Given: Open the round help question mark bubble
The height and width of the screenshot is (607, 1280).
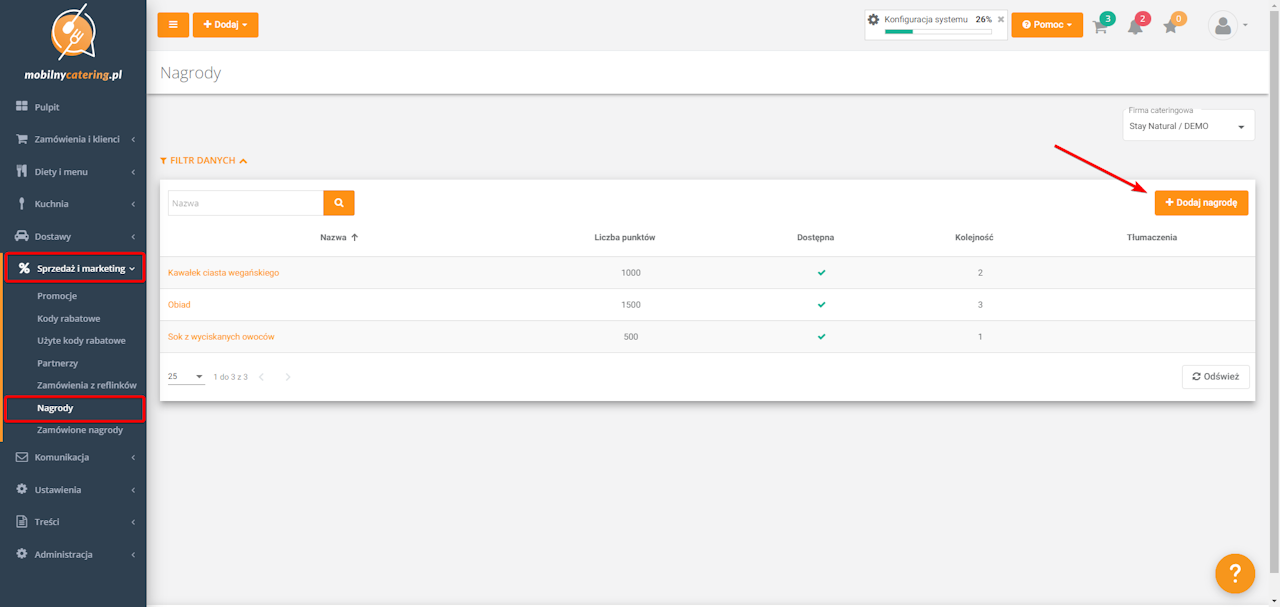Looking at the screenshot, I should [x=1235, y=573].
